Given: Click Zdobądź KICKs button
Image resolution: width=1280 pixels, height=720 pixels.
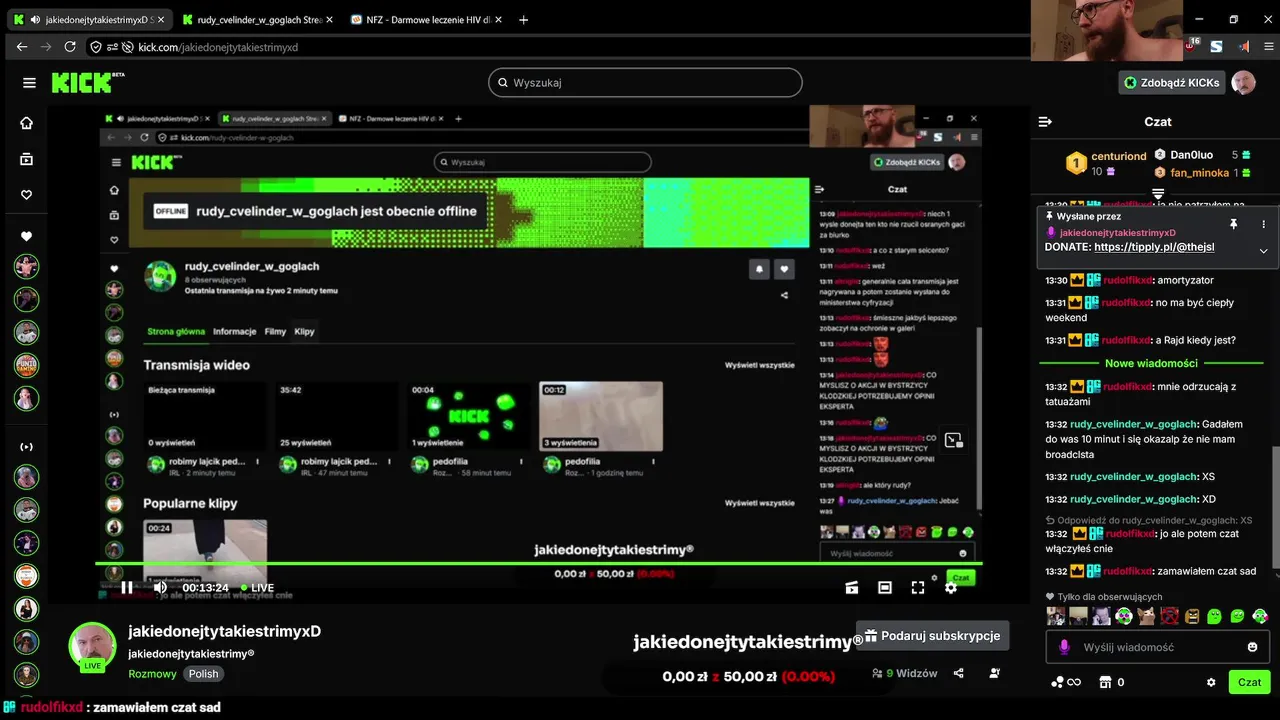Looking at the screenshot, I should click(x=1172, y=83).
